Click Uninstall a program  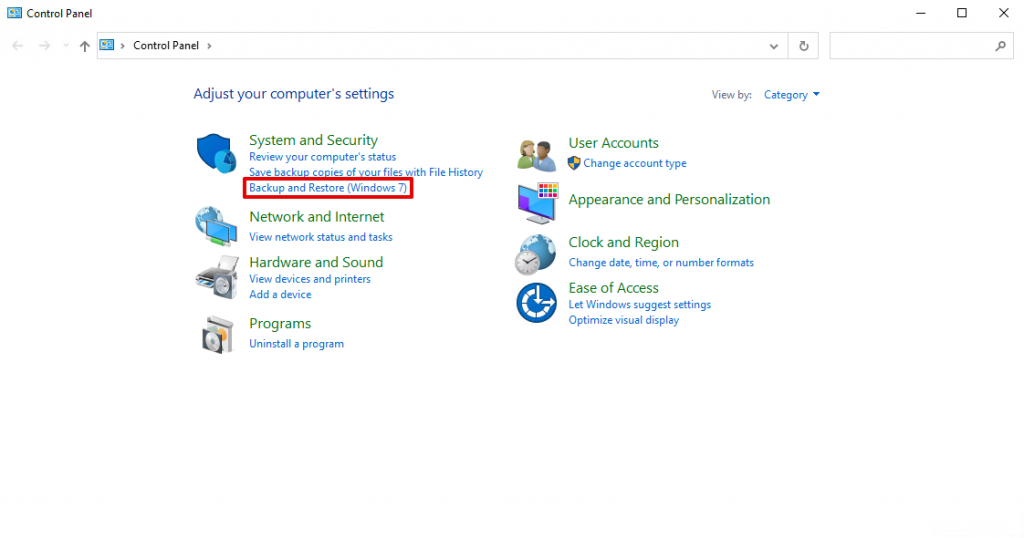[x=296, y=344]
